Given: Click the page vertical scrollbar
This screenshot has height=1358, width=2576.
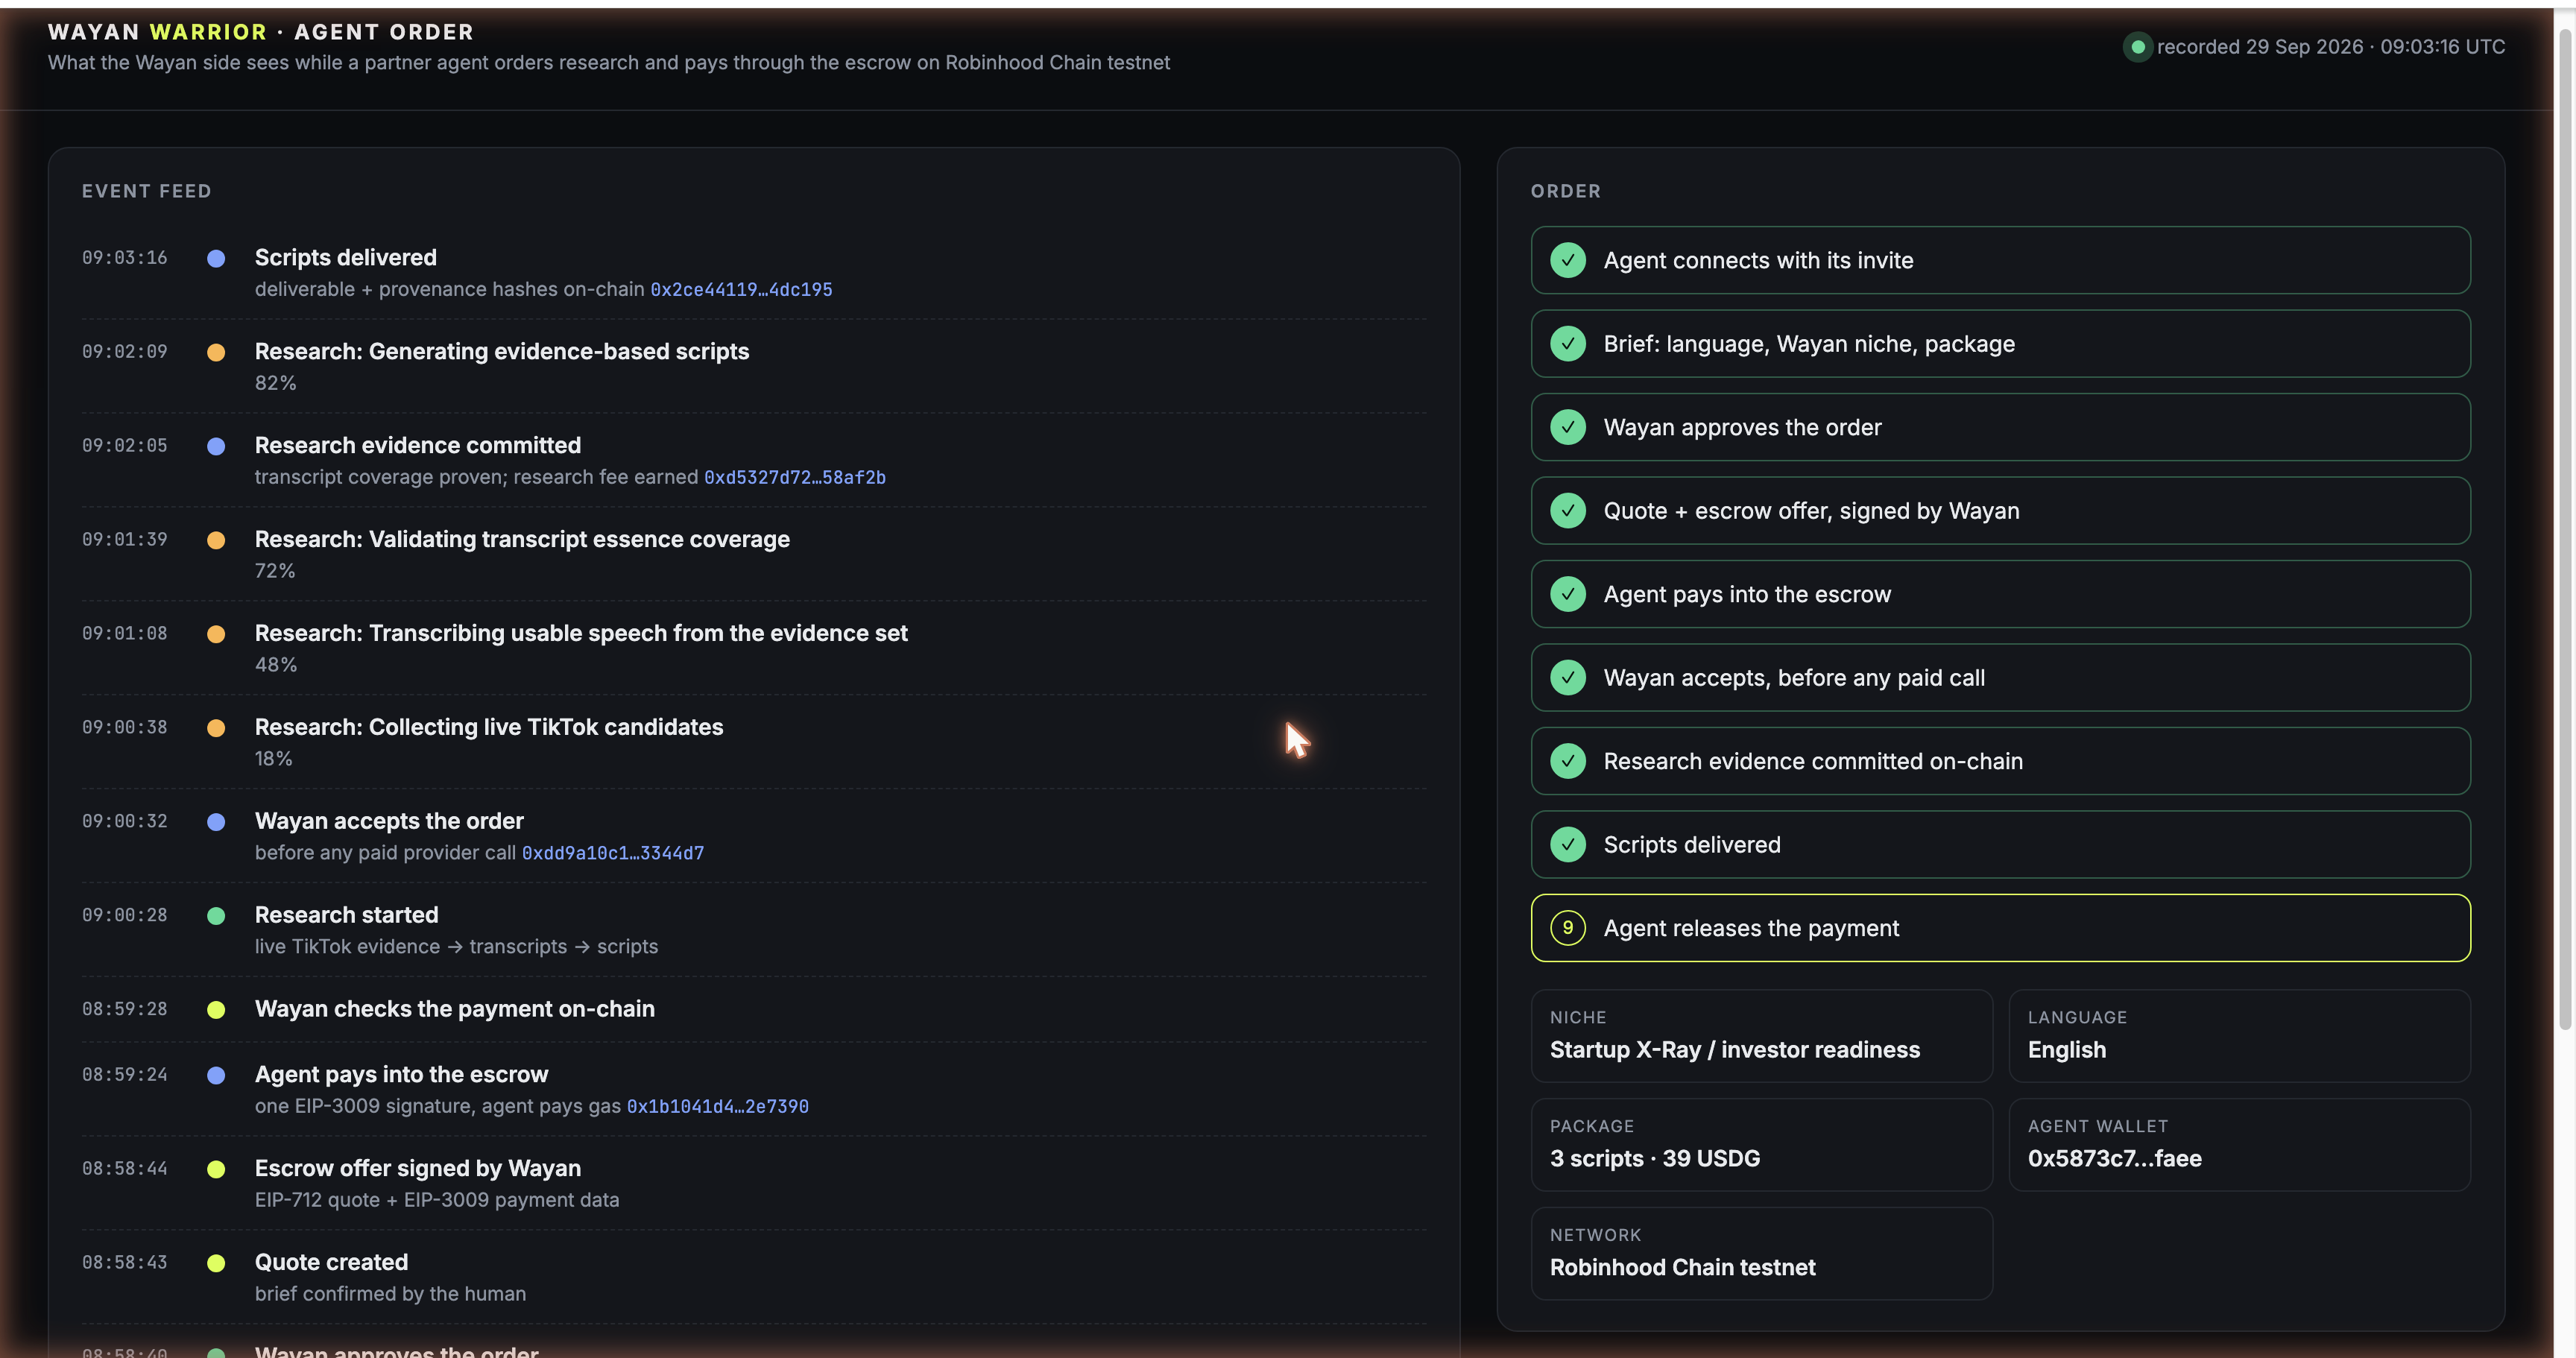Looking at the screenshot, I should [x=2564, y=530].
